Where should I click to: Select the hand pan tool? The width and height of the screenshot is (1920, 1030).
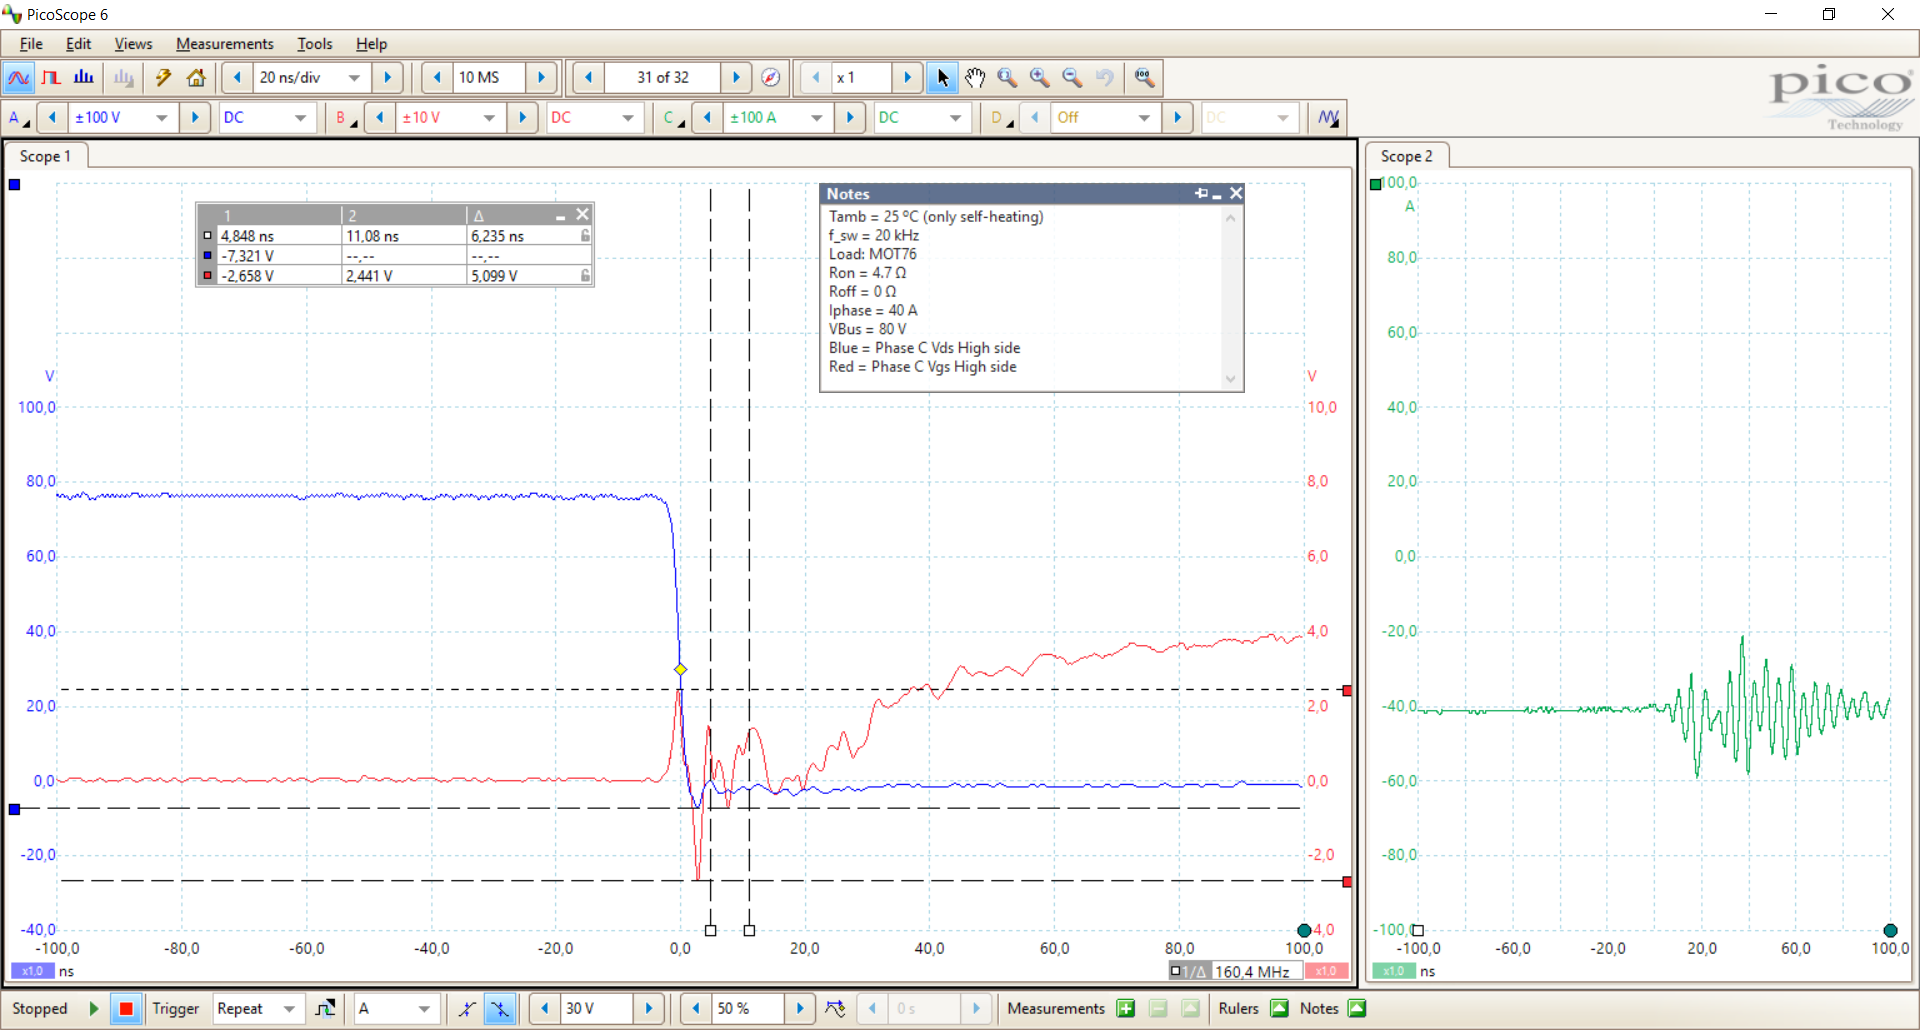click(975, 78)
